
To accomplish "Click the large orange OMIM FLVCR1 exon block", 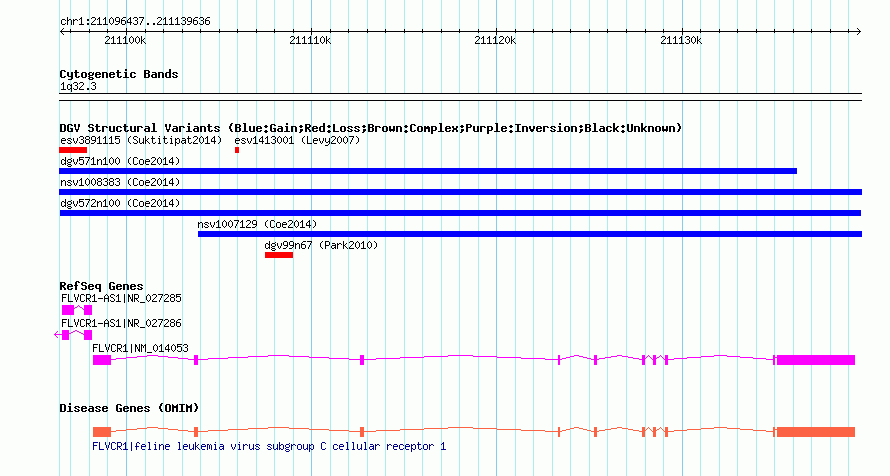I will [816, 432].
